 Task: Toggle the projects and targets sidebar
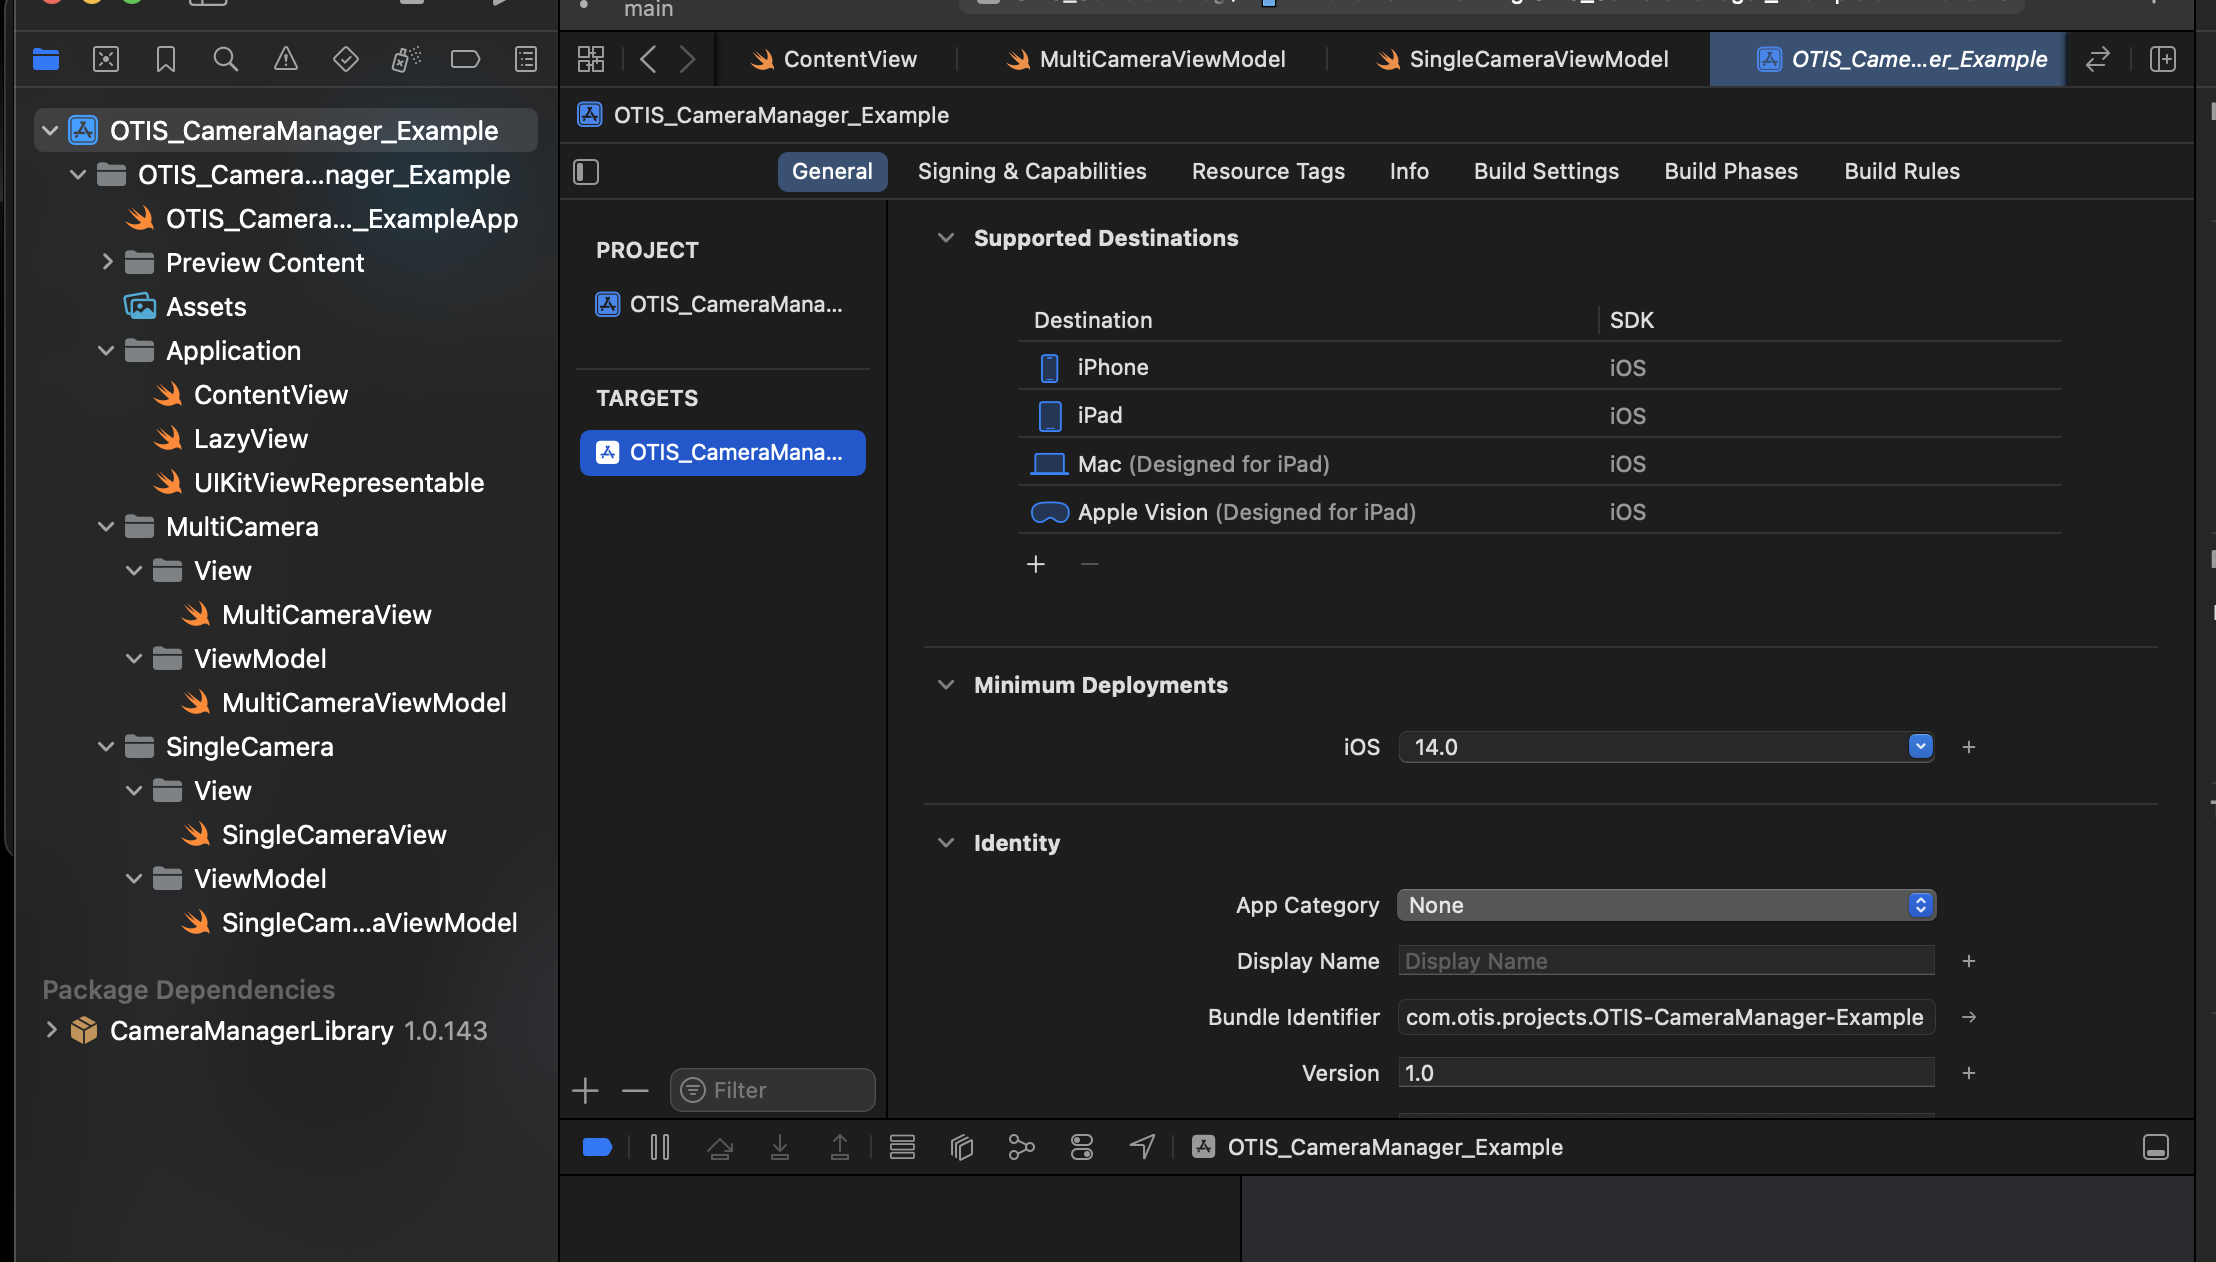click(x=586, y=172)
